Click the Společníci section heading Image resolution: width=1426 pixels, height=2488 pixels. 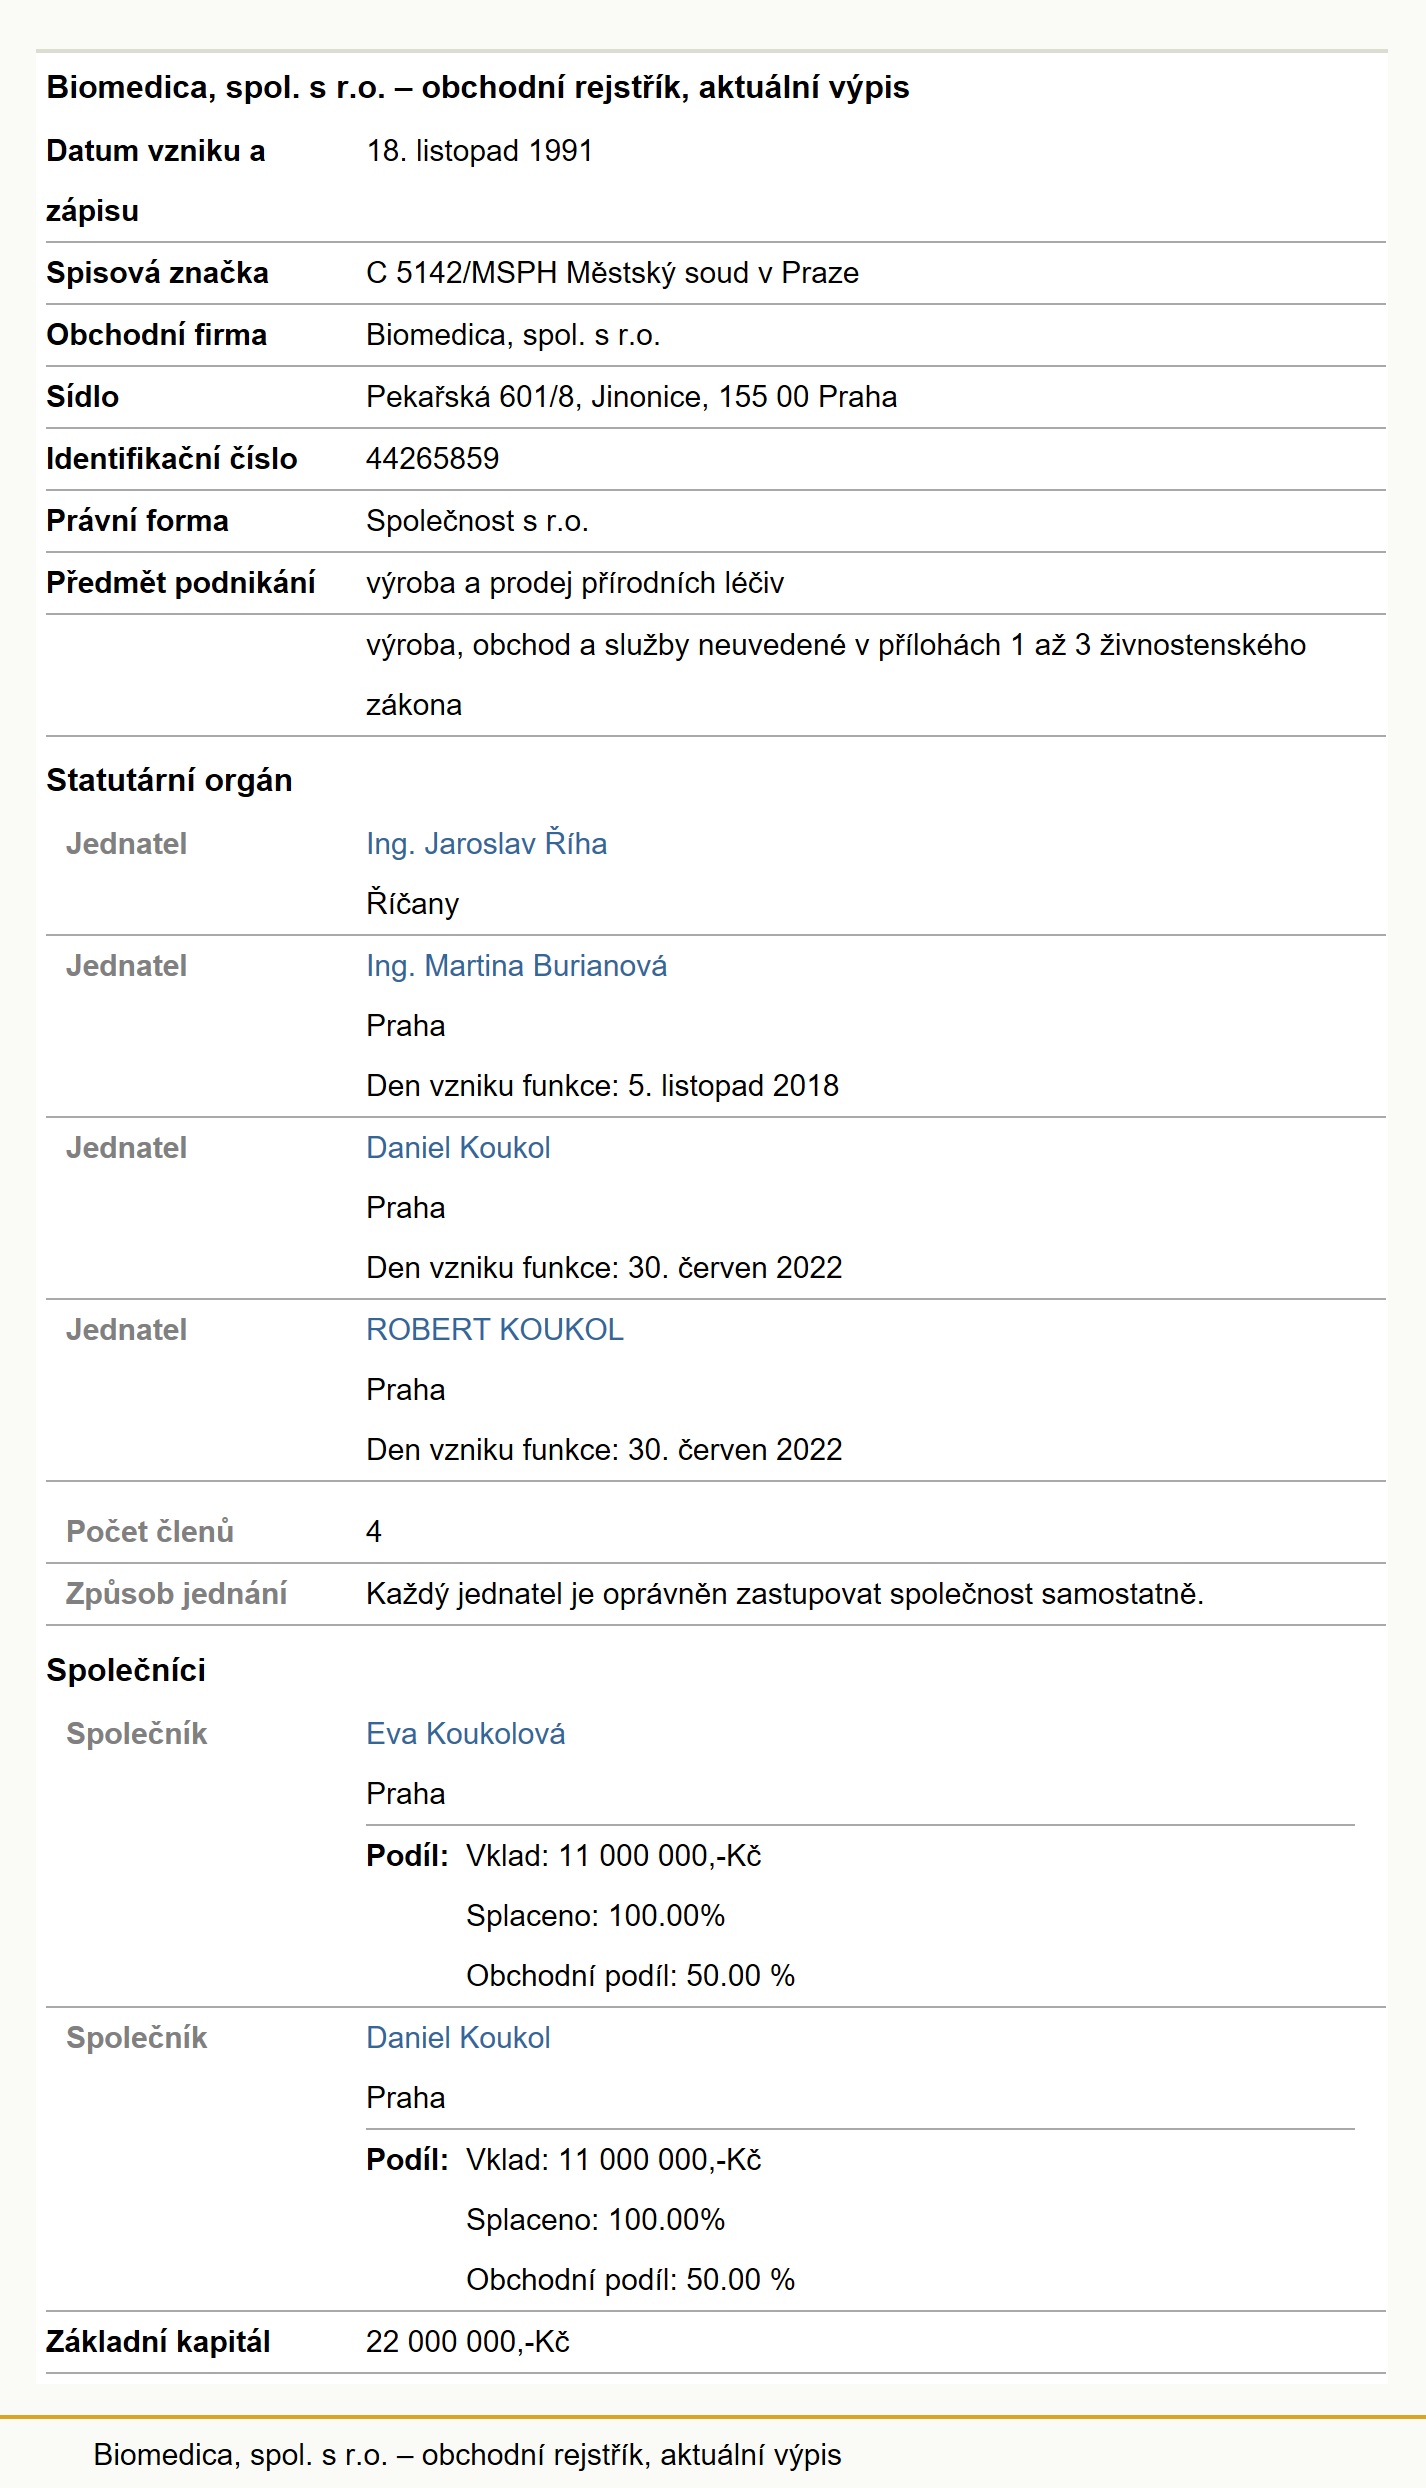click(x=126, y=1670)
